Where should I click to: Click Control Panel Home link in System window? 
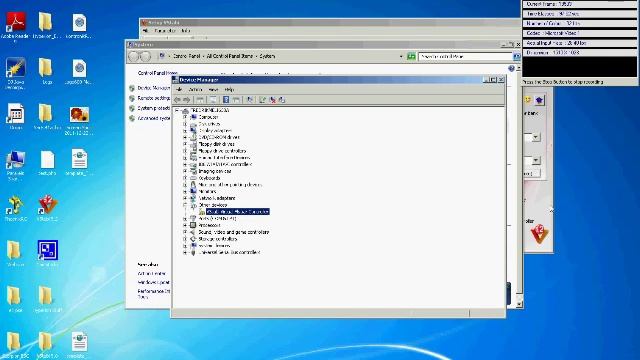coord(157,73)
